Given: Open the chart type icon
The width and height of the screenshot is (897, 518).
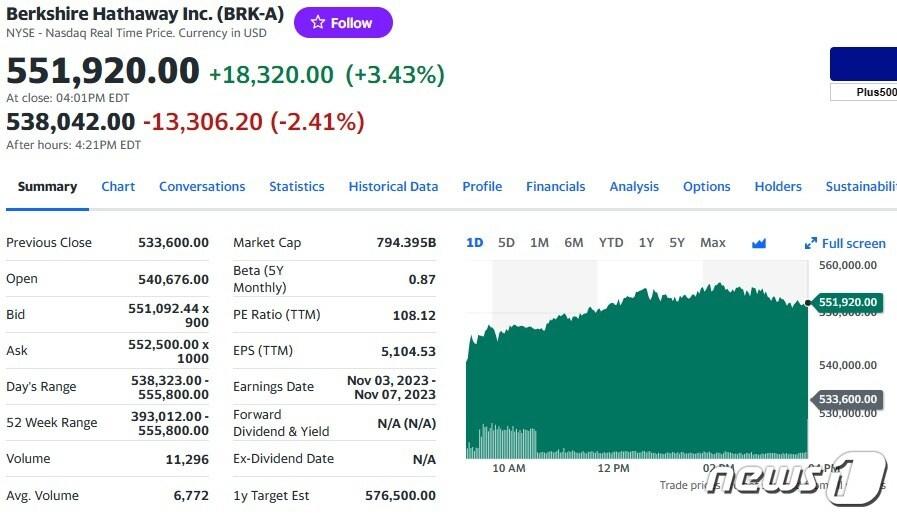Looking at the screenshot, I should pos(758,243).
